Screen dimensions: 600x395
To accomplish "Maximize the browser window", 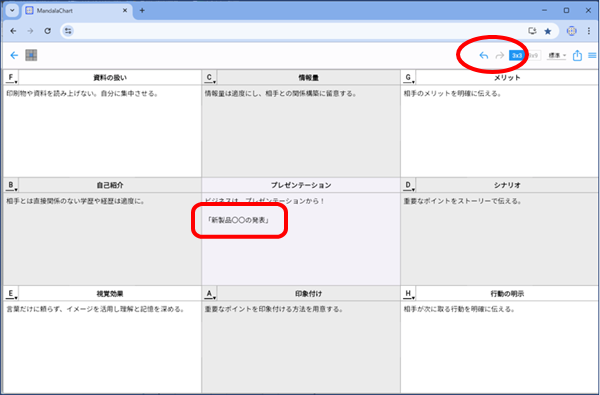I will (566, 11).
